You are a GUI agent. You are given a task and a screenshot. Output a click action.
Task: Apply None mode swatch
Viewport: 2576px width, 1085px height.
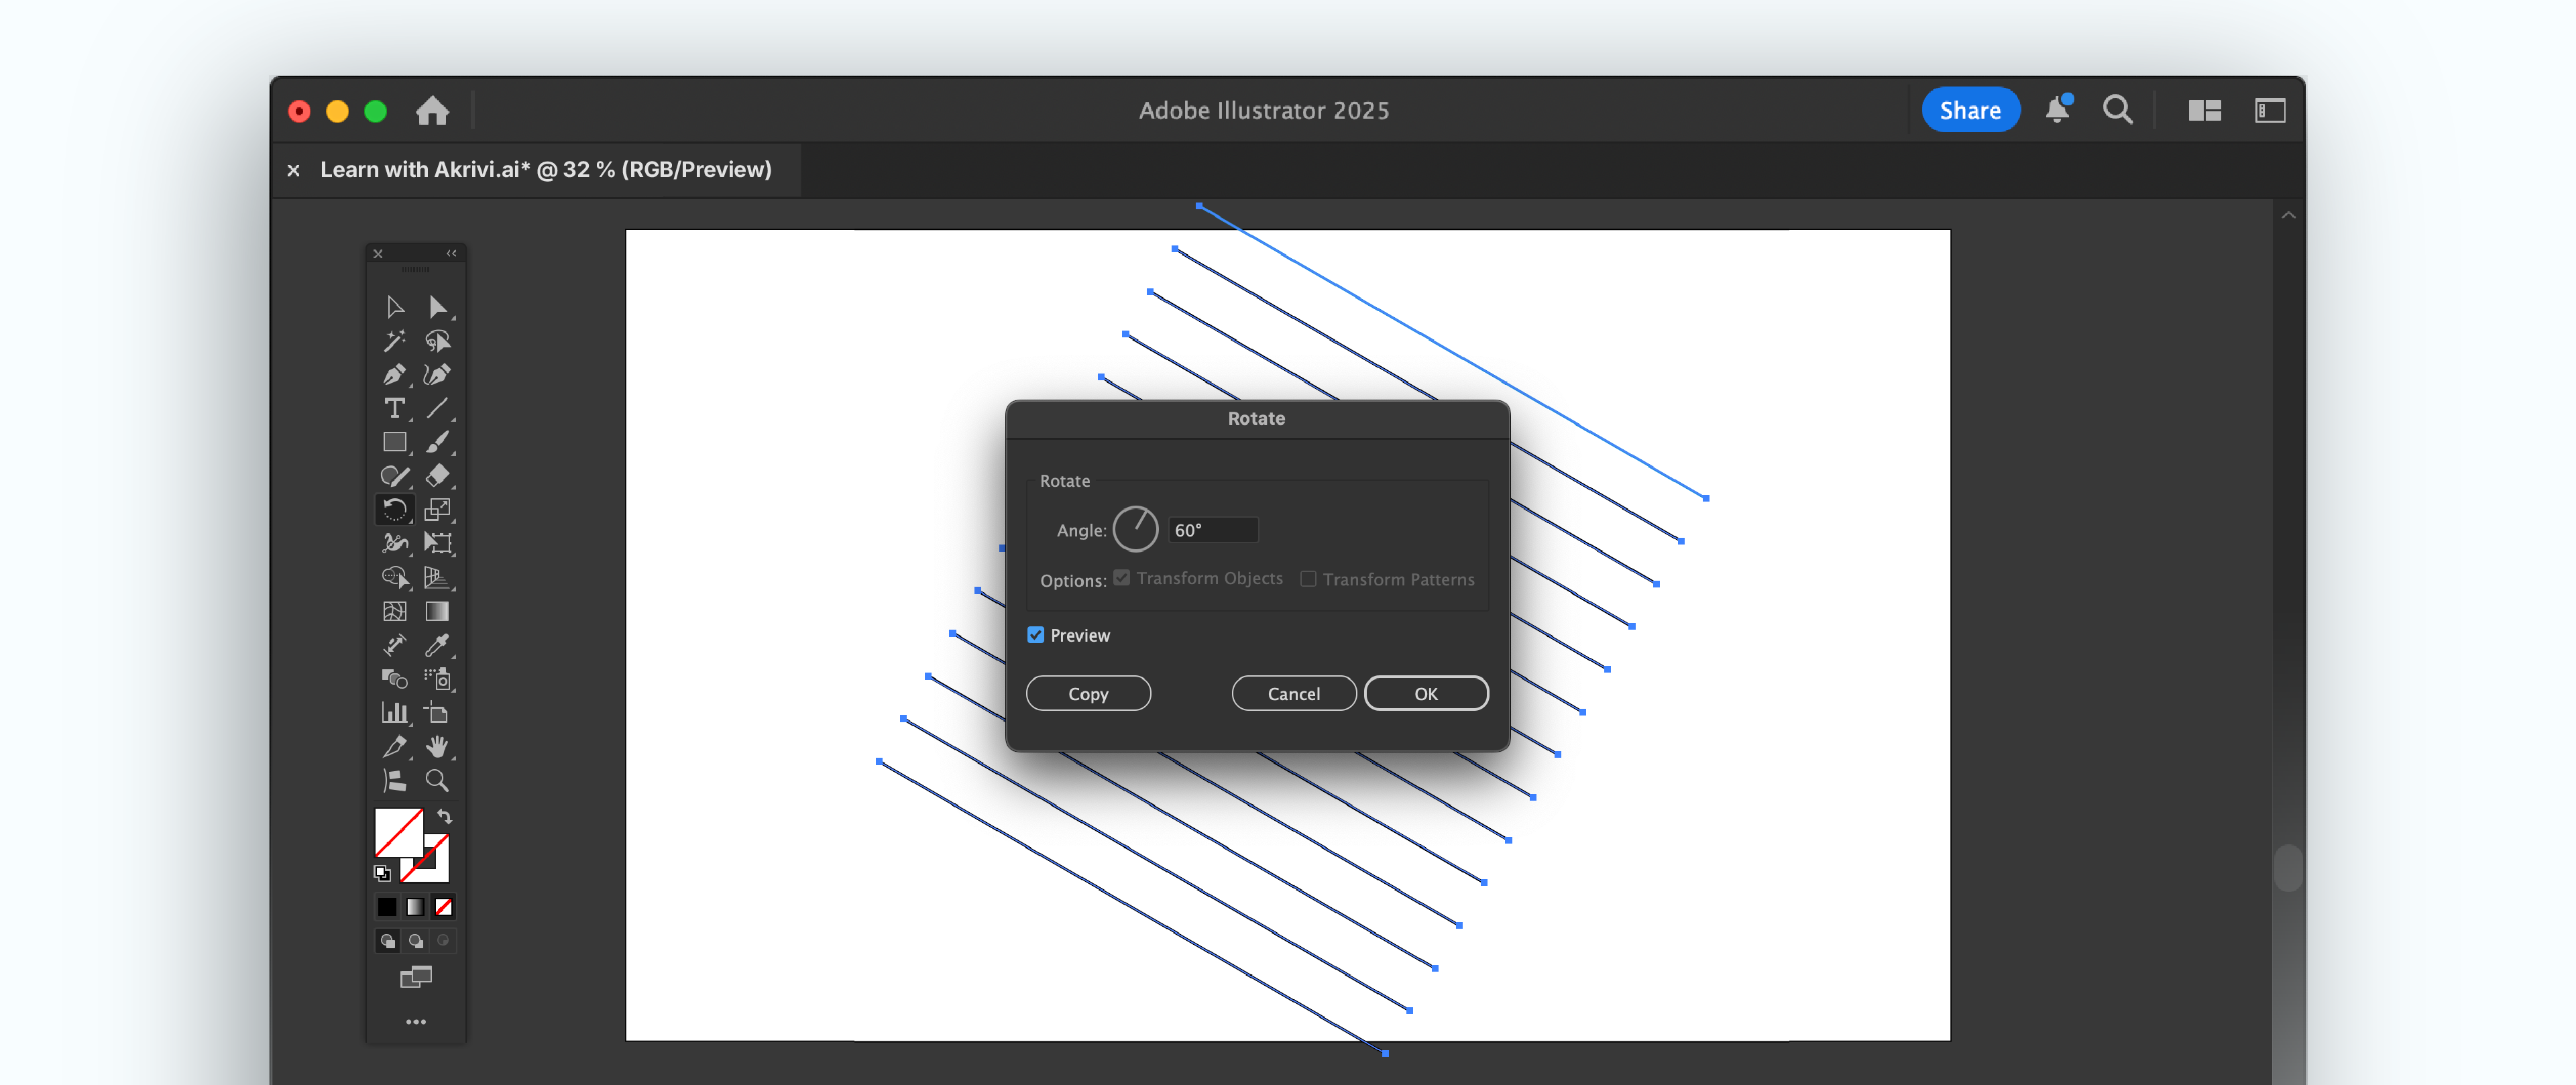click(443, 907)
